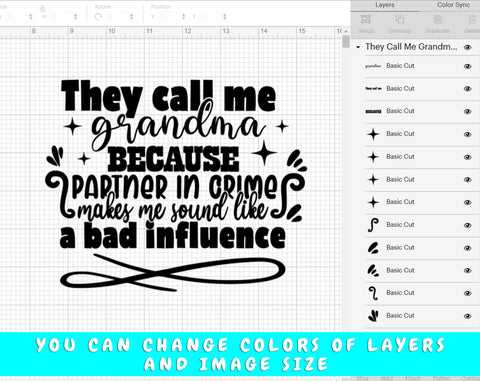Viewport: 480px width, 381px height.
Task: Click the Width stepper arrows at toolbar edge
Action: click(31, 16)
